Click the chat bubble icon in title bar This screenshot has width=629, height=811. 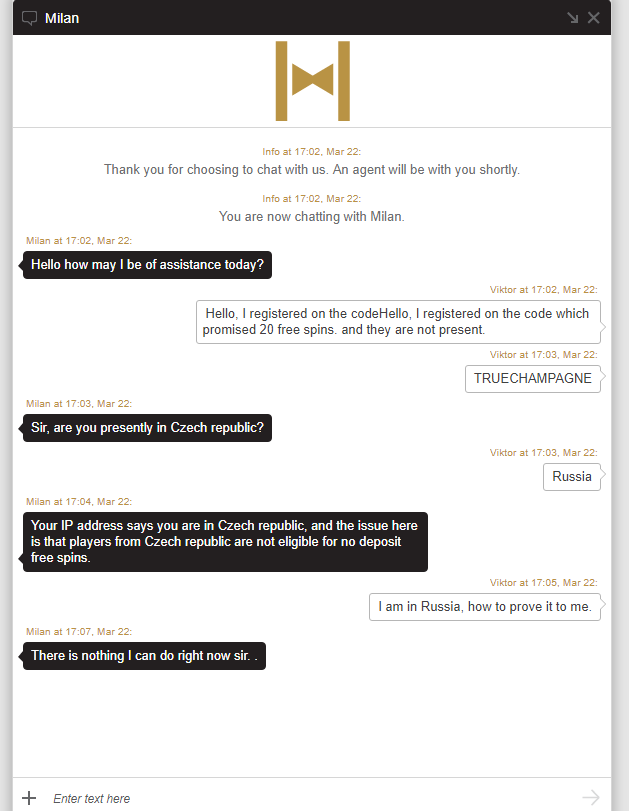pyautogui.click(x=30, y=18)
